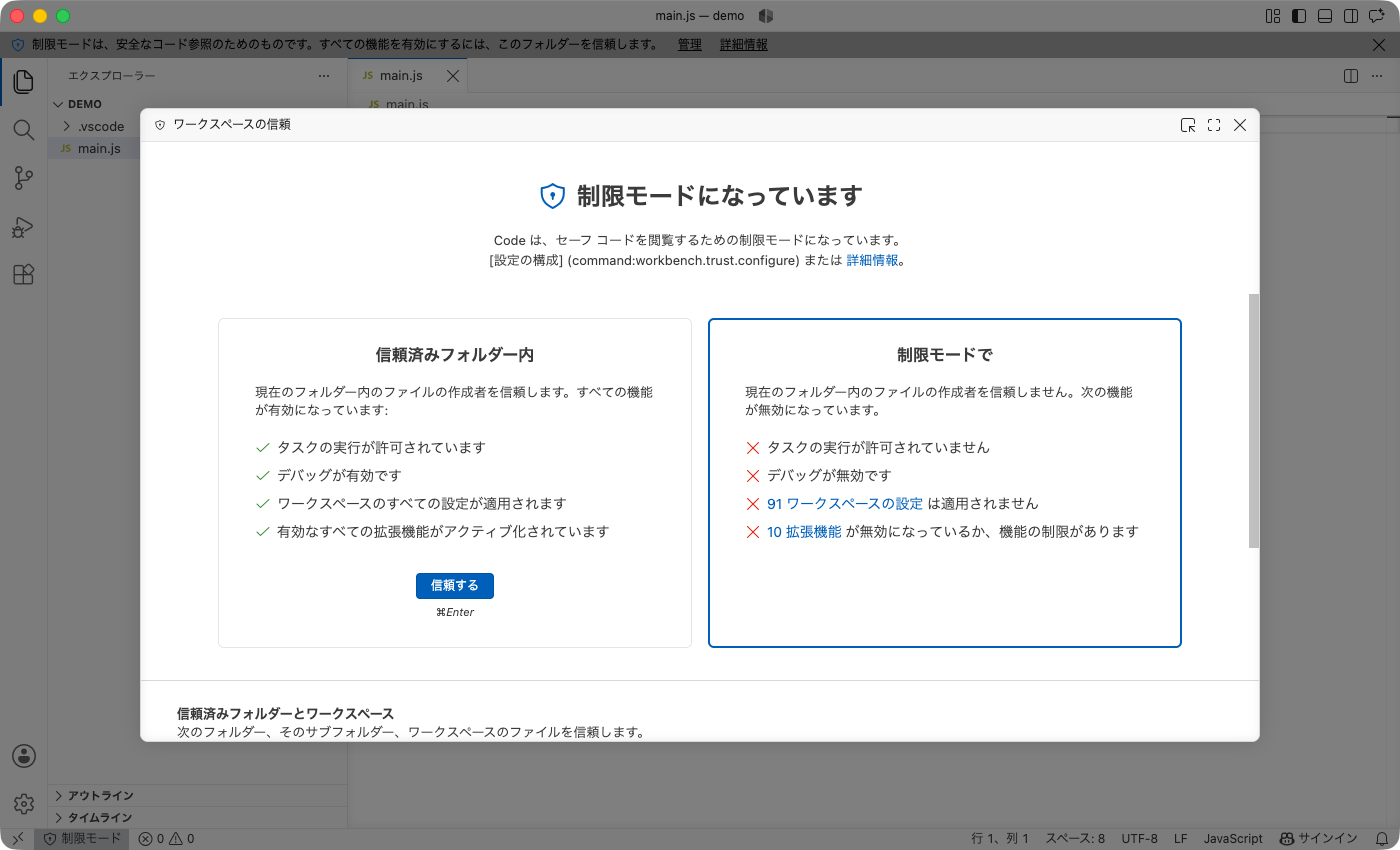Maximize the workspace trust dialog
Image resolution: width=1400 pixels, height=850 pixels.
(1214, 125)
